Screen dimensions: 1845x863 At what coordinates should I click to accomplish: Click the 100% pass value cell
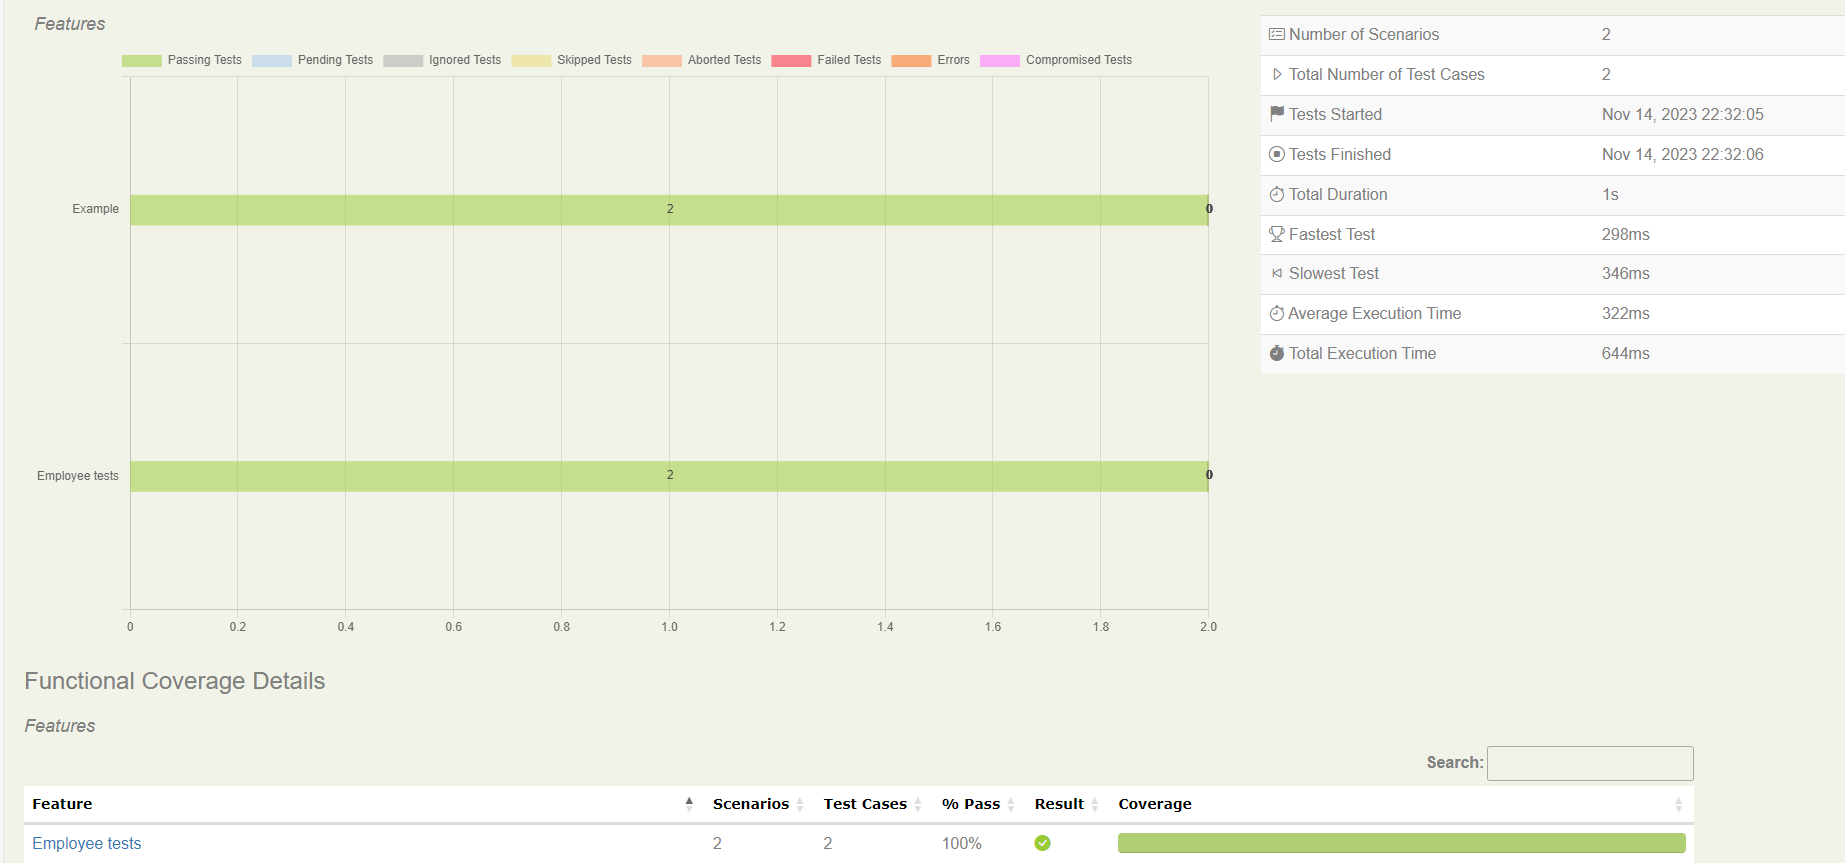(x=962, y=843)
